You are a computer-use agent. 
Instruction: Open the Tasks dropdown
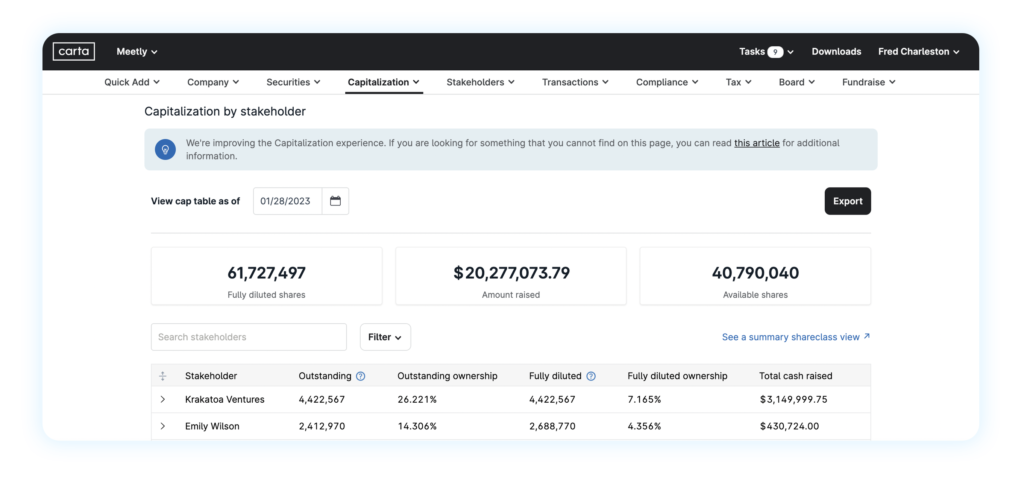[766, 52]
